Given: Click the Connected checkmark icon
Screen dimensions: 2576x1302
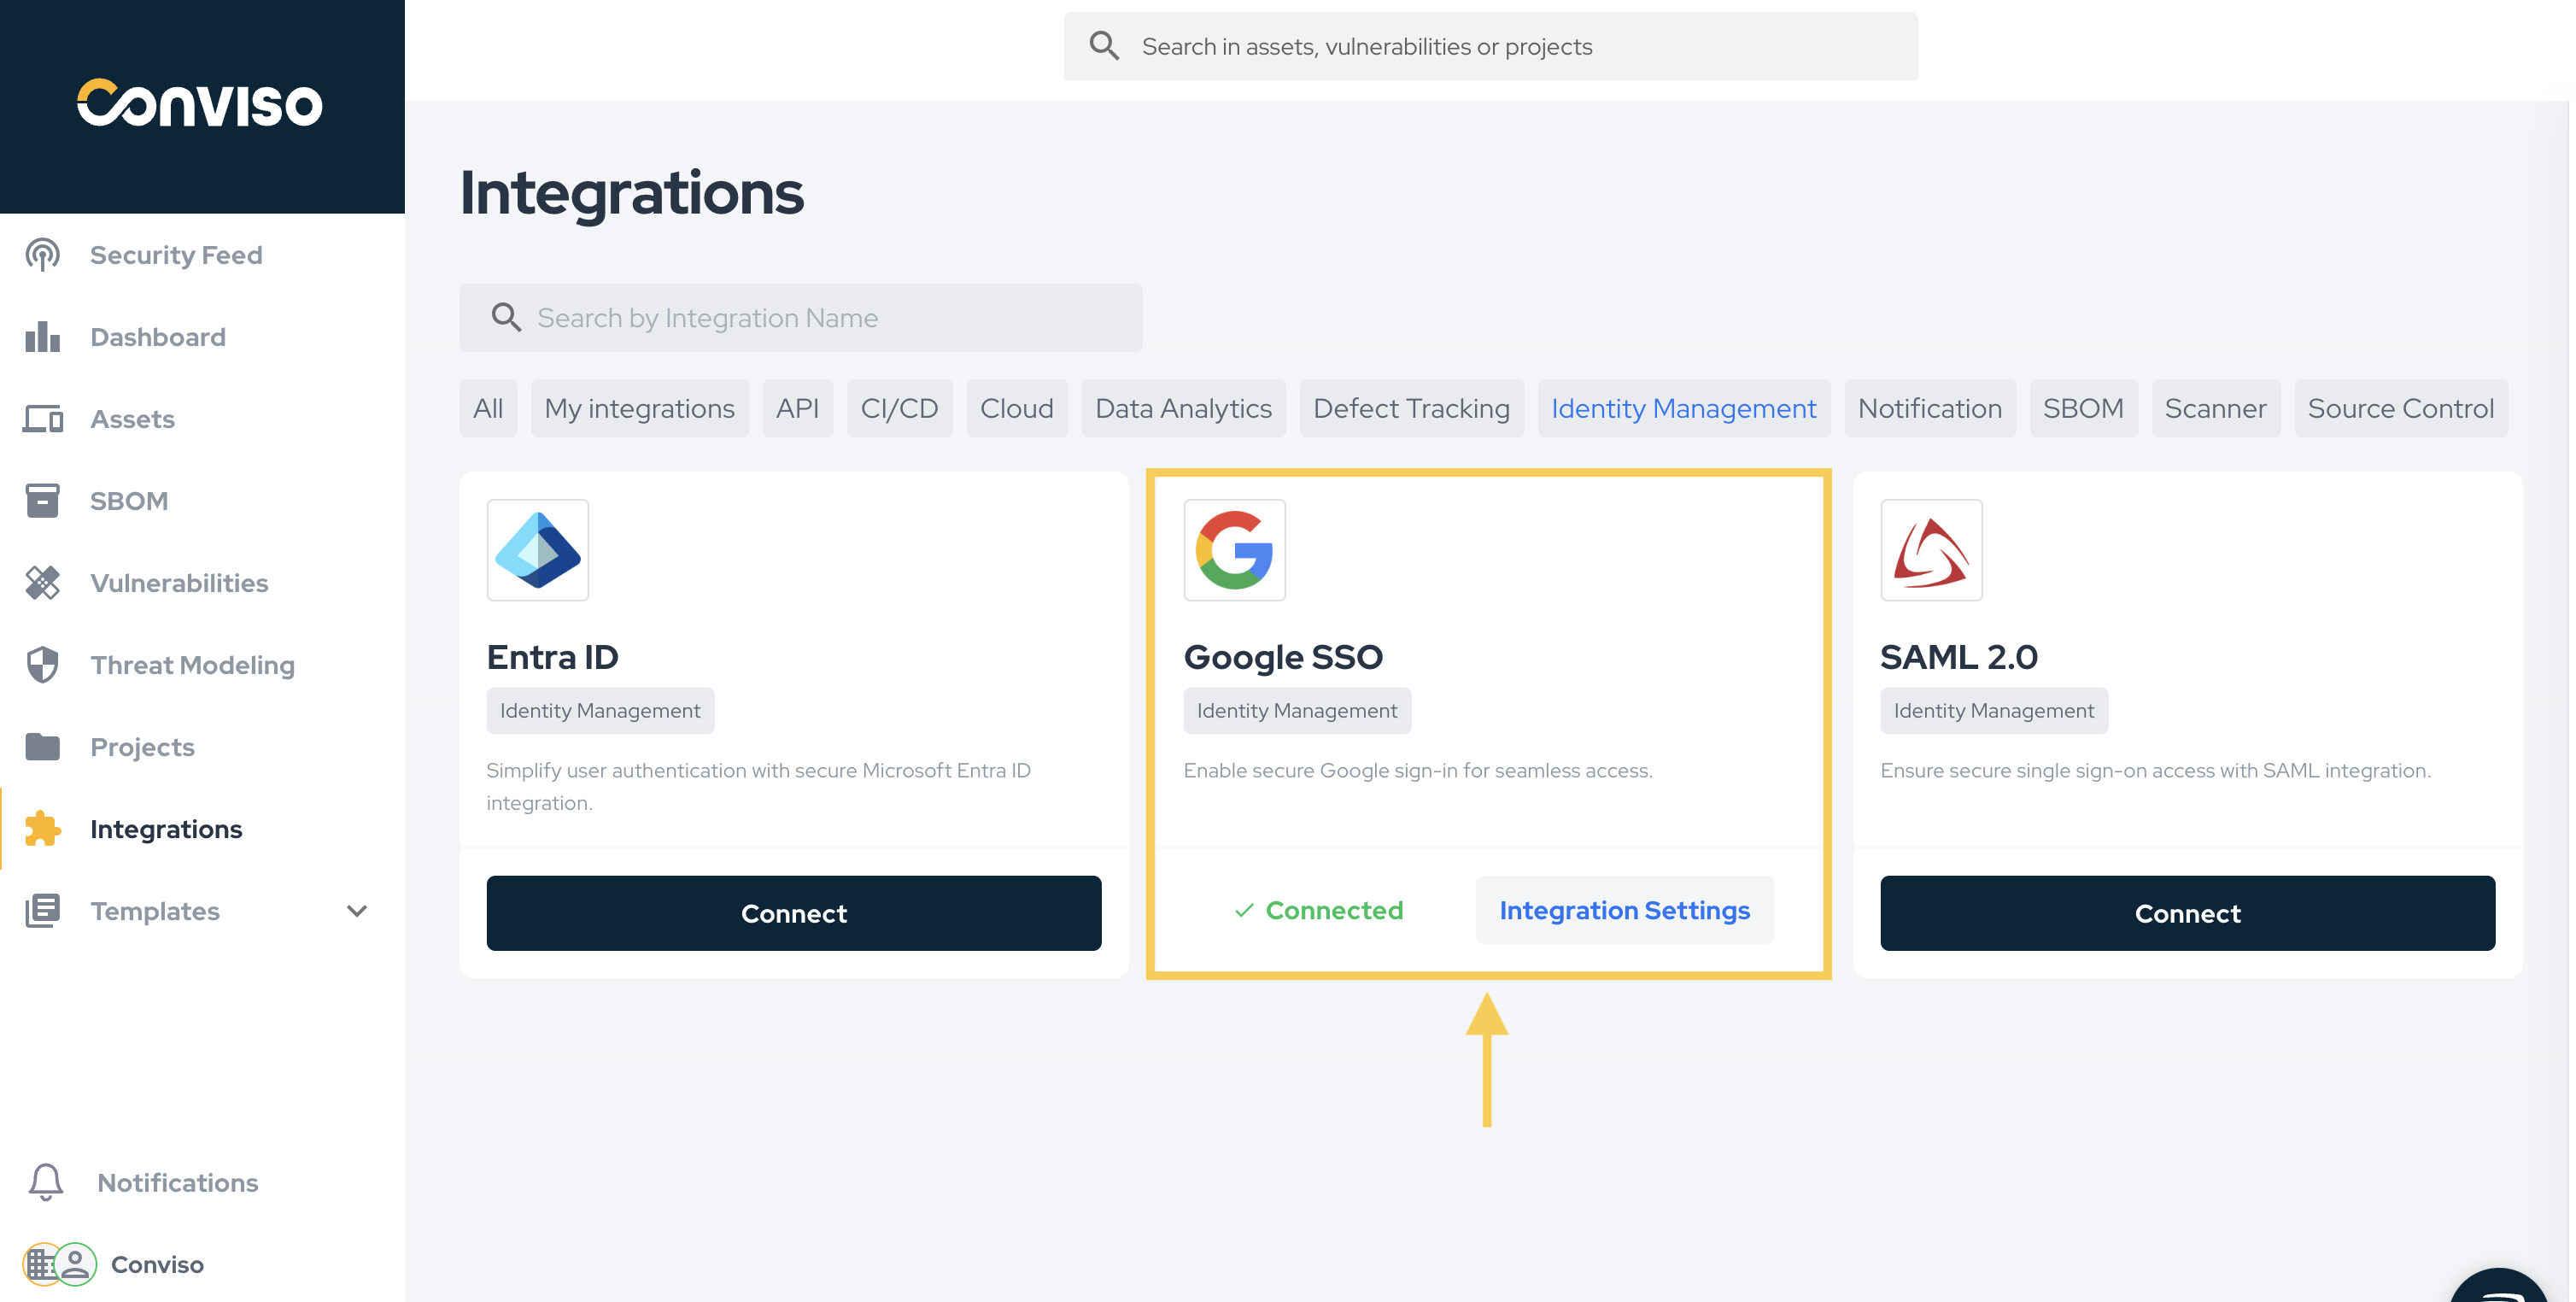Looking at the screenshot, I should tap(1244, 910).
